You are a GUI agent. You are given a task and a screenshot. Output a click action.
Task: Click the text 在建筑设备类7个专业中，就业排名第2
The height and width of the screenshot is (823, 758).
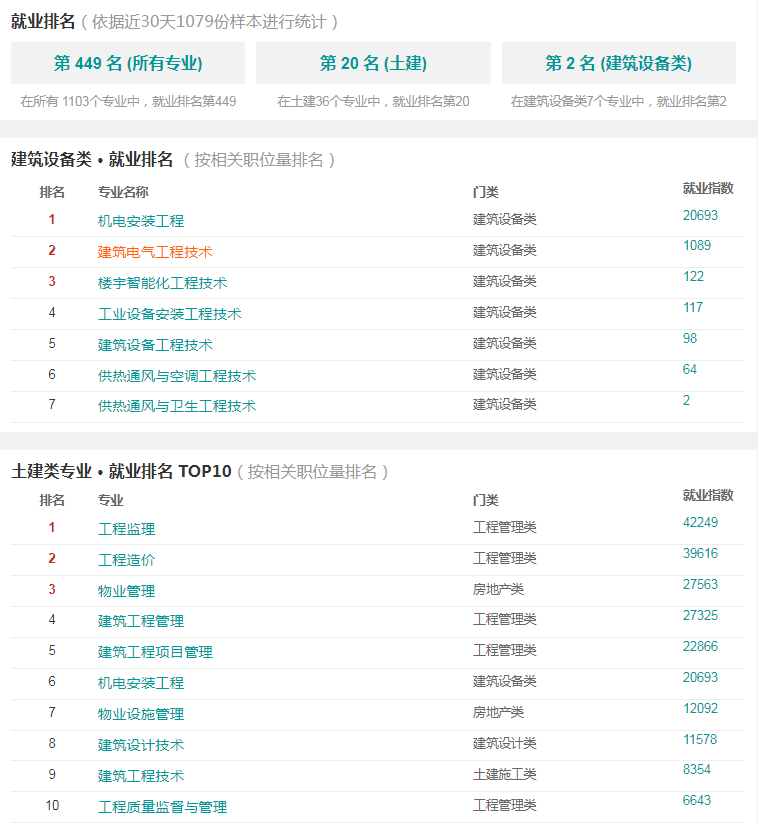click(618, 101)
